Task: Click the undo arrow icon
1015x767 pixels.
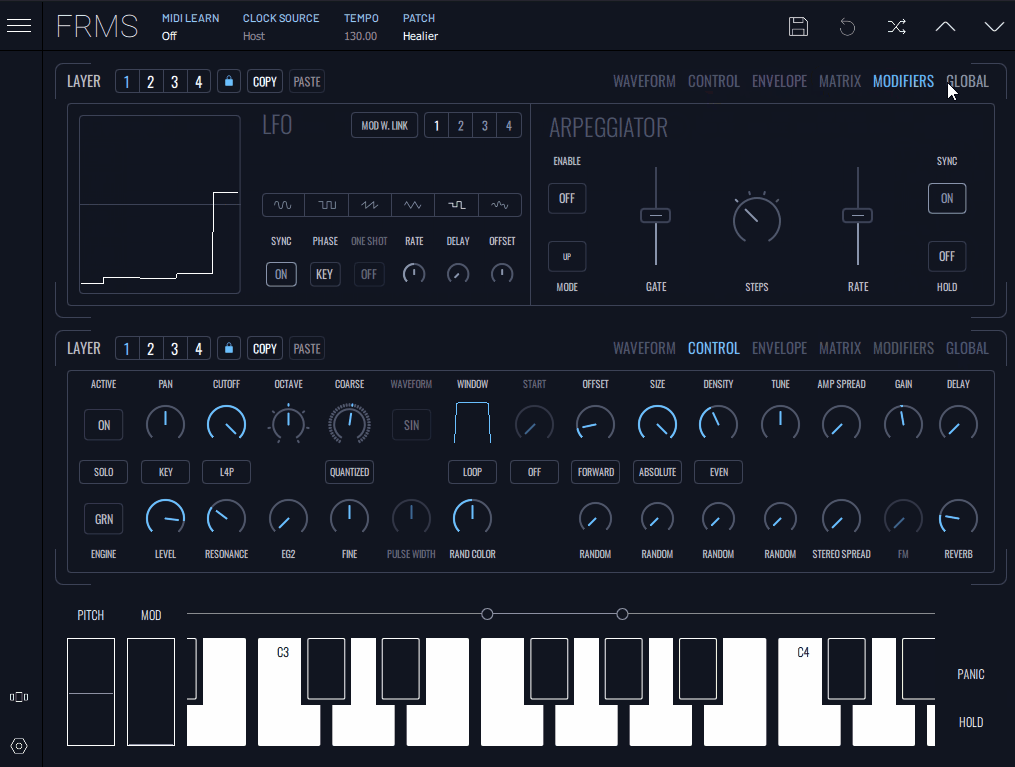Action: [847, 27]
